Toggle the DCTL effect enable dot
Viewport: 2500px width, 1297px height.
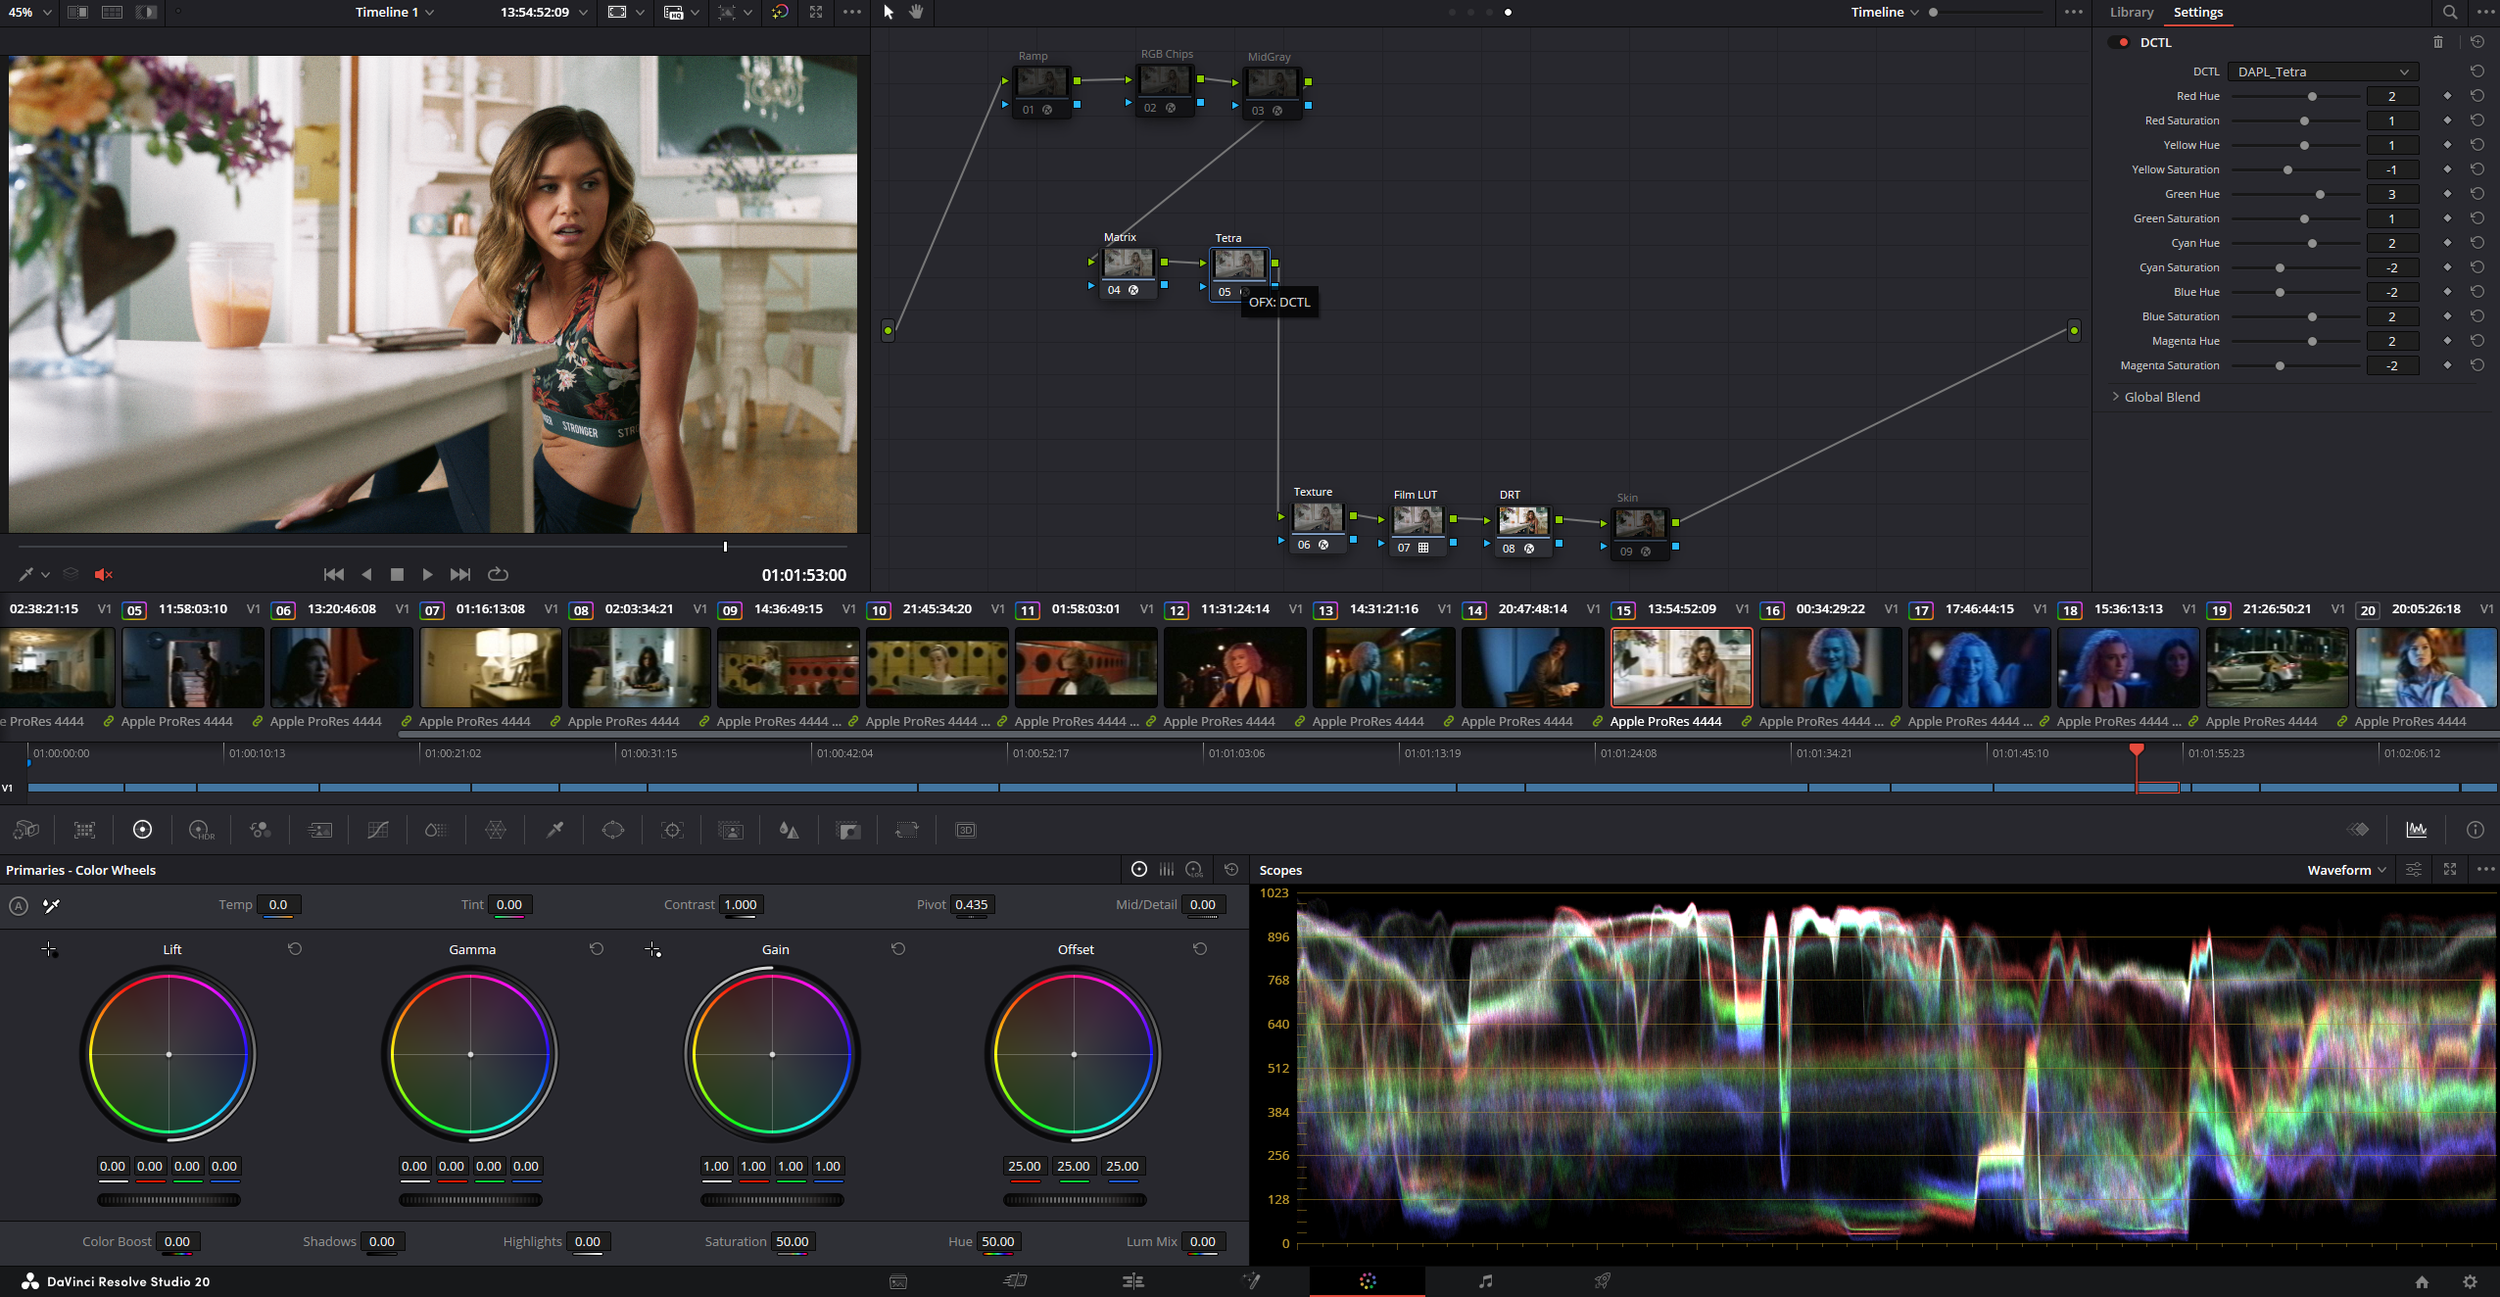[x=2123, y=43]
